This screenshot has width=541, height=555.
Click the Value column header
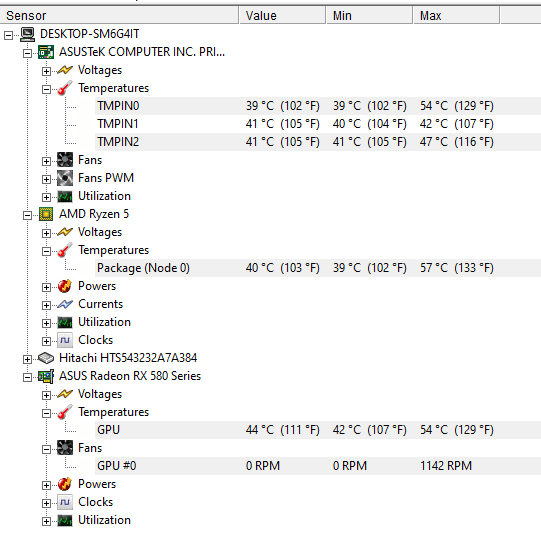(x=283, y=16)
